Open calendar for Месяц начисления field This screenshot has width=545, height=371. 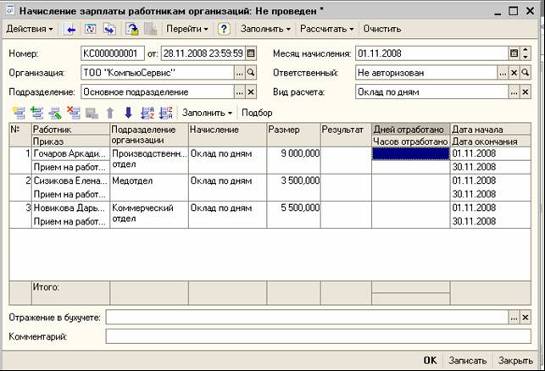[x=514, y=54]
